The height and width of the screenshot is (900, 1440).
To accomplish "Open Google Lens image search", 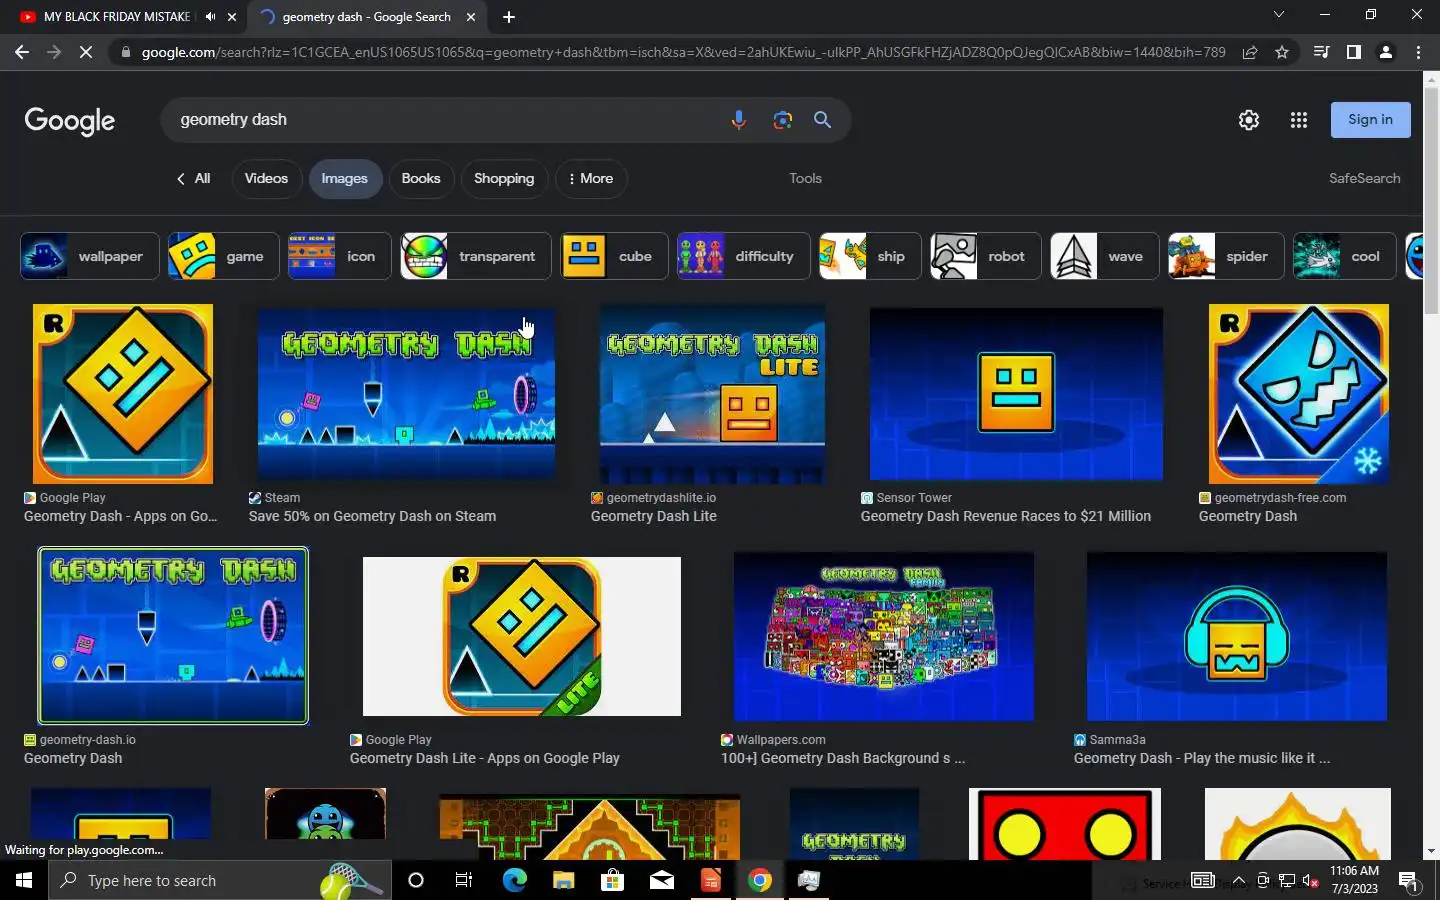I will point(782,120).
